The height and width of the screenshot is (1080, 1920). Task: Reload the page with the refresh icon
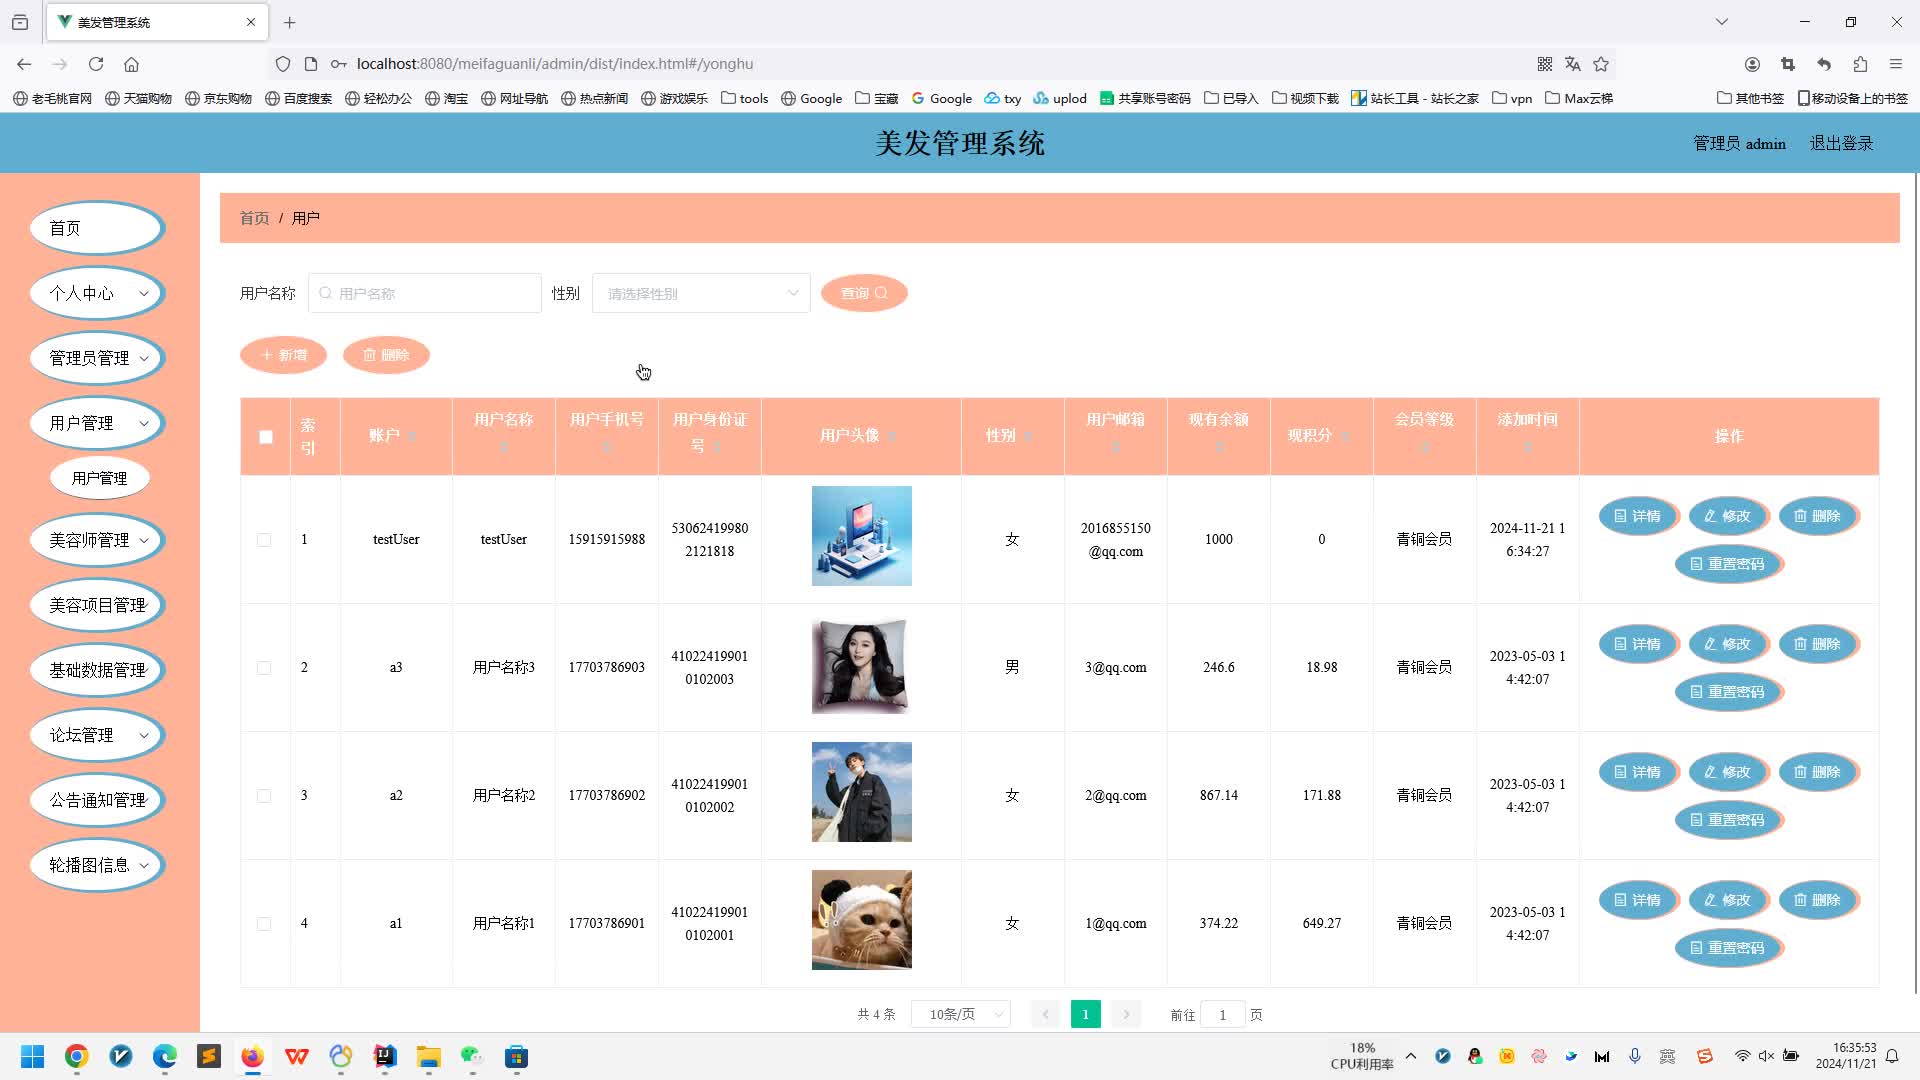(96, 64)
